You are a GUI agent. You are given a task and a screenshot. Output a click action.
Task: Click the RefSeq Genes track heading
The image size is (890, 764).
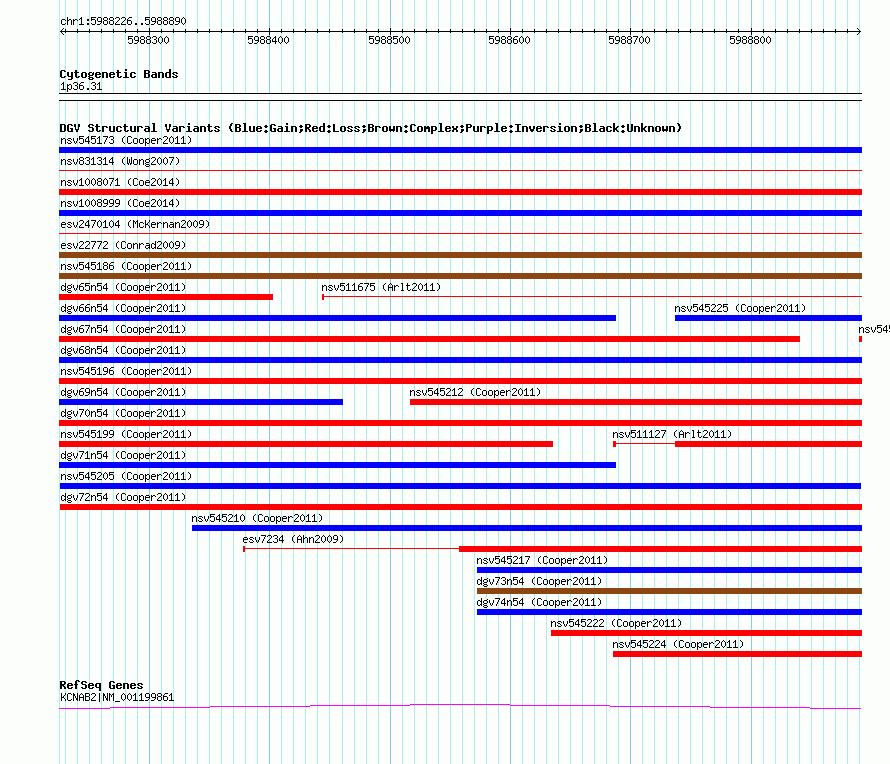[101, 685]
